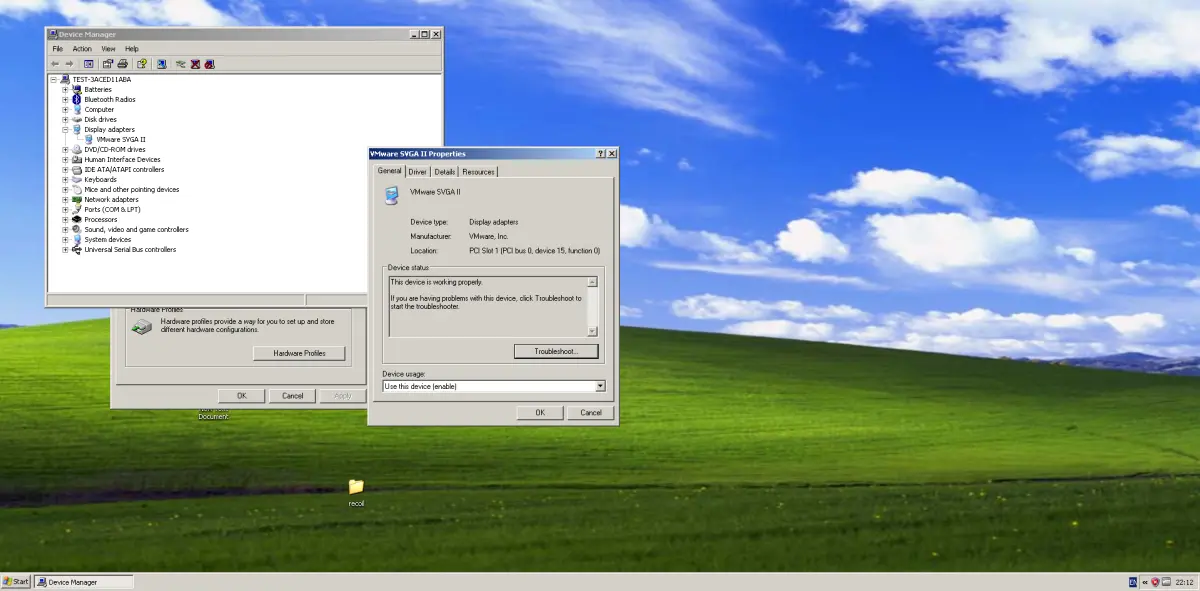Click Cancel in the System Properties dialog
This screenshot has width=1200, height=591.
click(x=292, y=395)
